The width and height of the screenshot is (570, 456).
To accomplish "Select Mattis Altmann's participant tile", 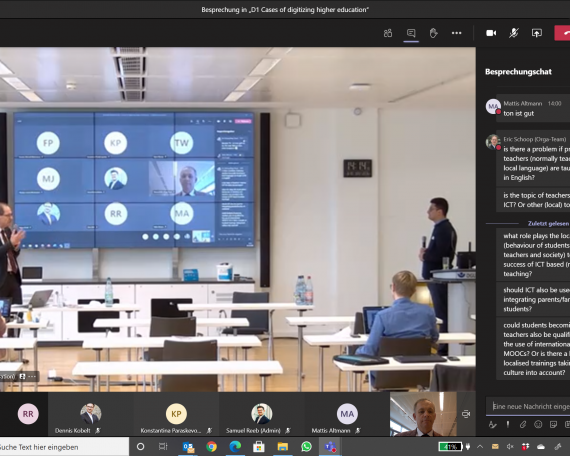I will (x=347, y=414).
